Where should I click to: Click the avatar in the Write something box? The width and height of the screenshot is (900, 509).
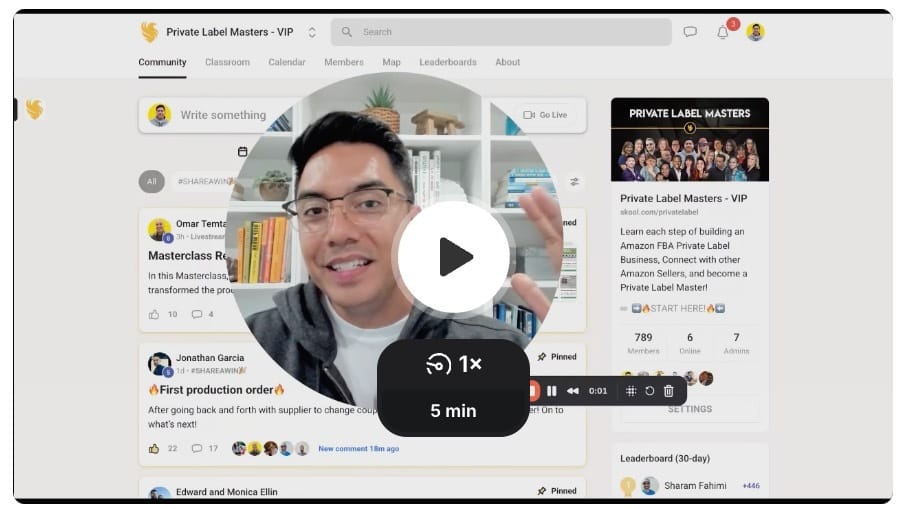(x=159, y=115)
